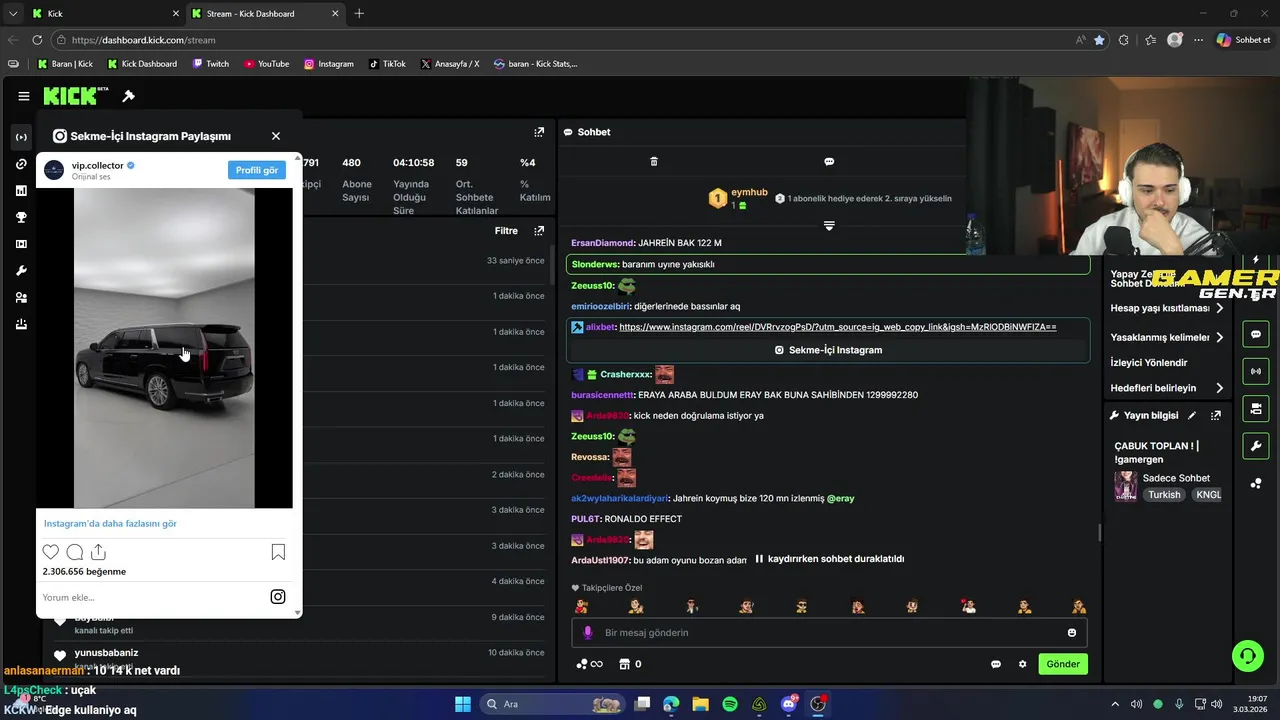
Task: Click the purple microphone icon in message box
Action: [x=588, y=633]
